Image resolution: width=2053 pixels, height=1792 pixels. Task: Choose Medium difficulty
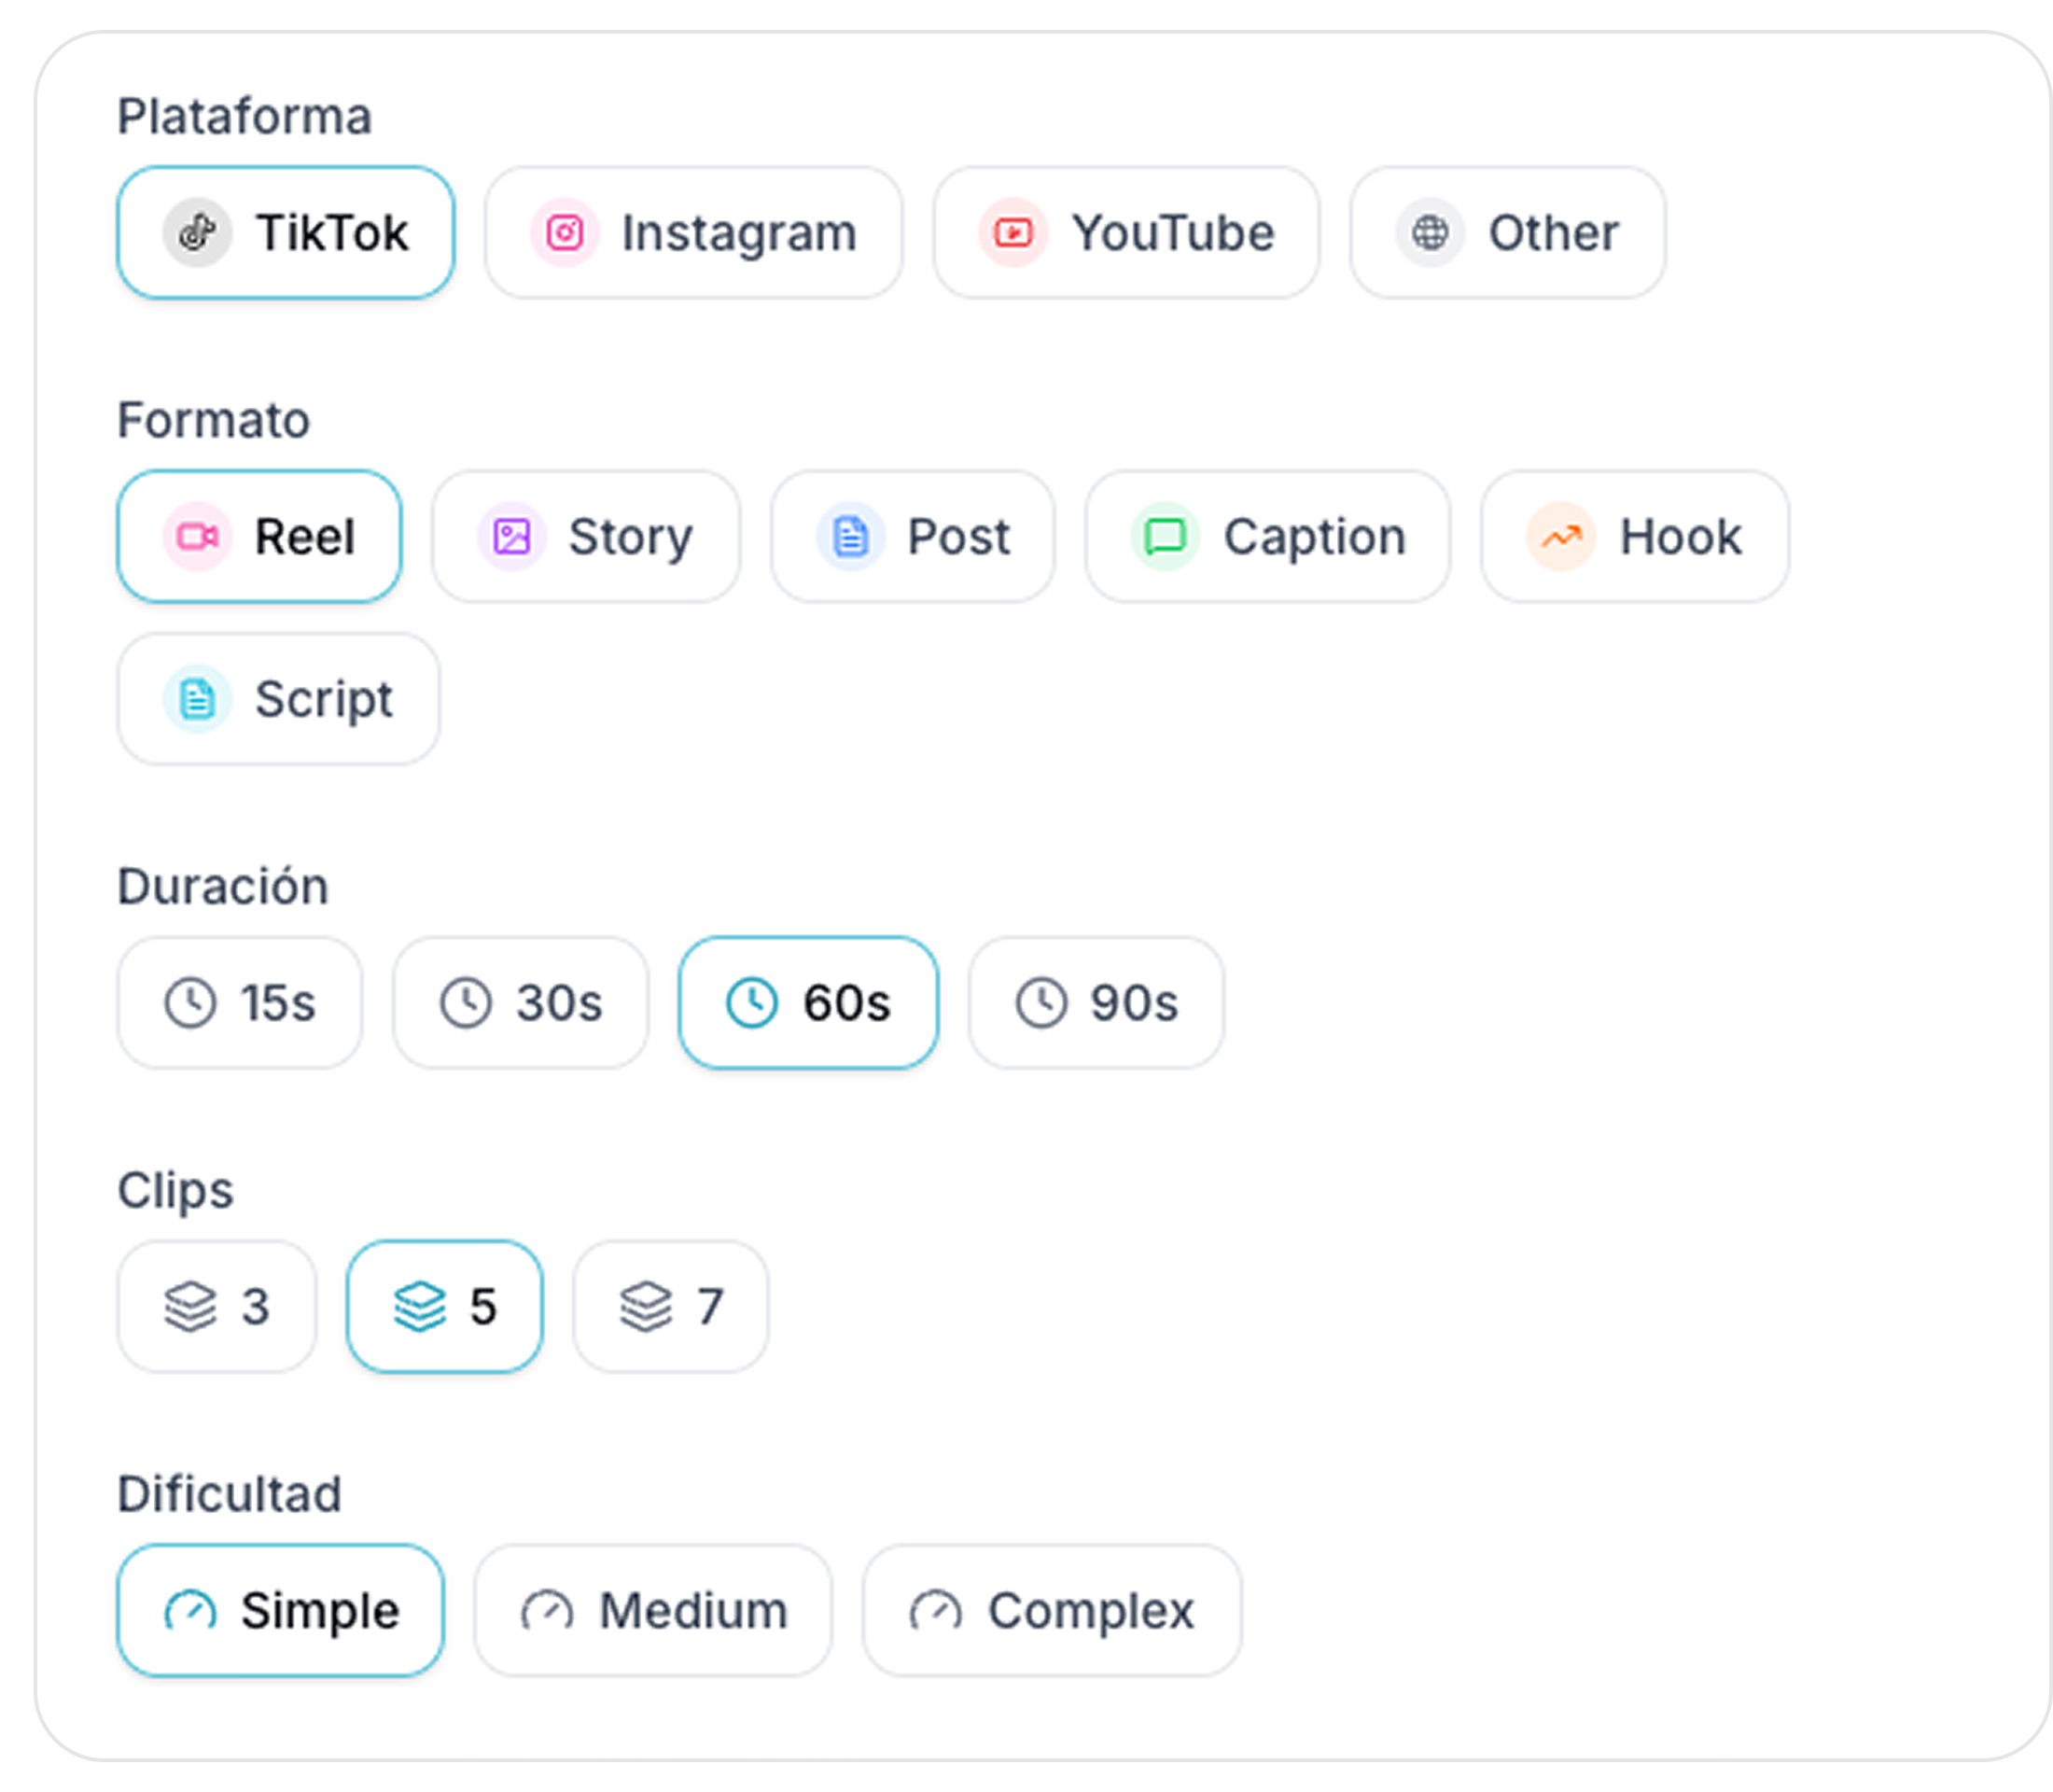653,1611
